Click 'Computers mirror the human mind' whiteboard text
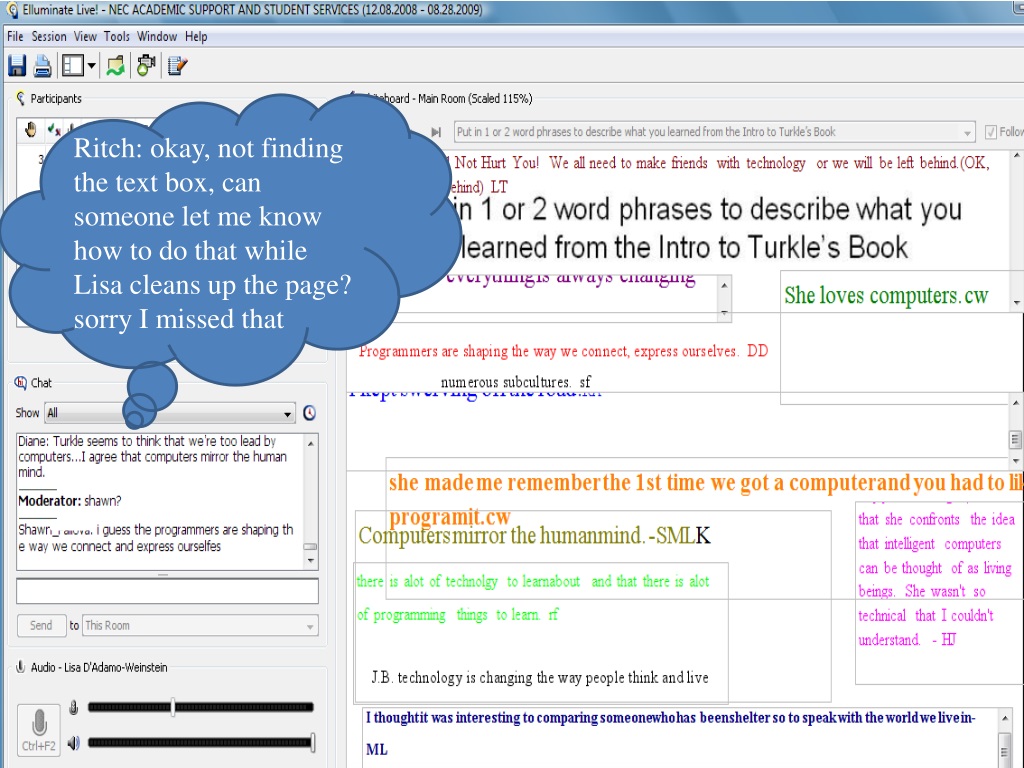Viewport: 1024px width, 768px height. pyautogui.click(x=534, y=536)
